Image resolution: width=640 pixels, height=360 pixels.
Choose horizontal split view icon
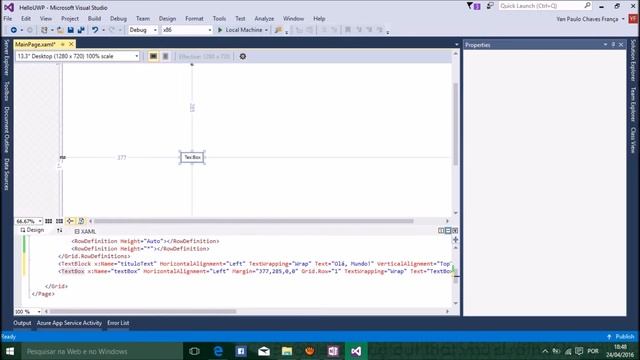click(448, 231)
